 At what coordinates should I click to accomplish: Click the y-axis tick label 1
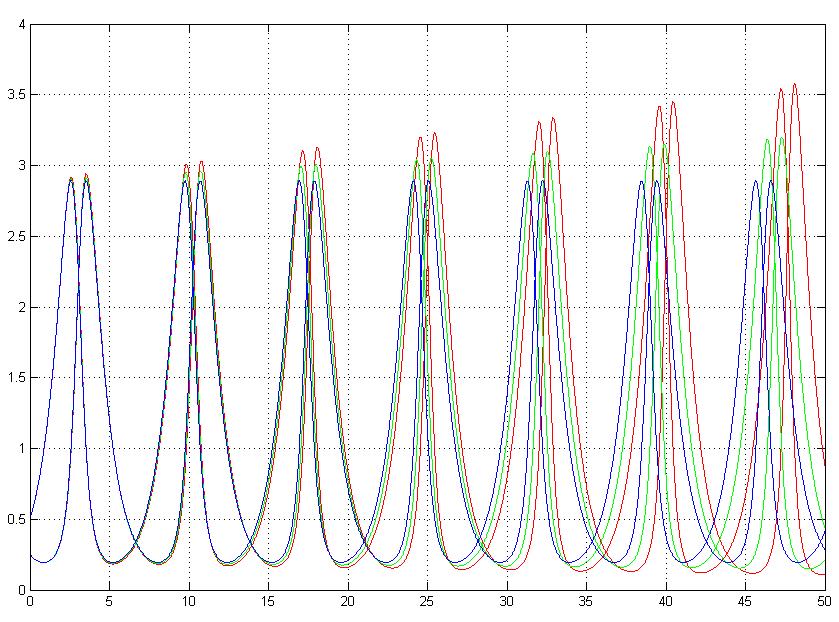(x=21, y=449)
